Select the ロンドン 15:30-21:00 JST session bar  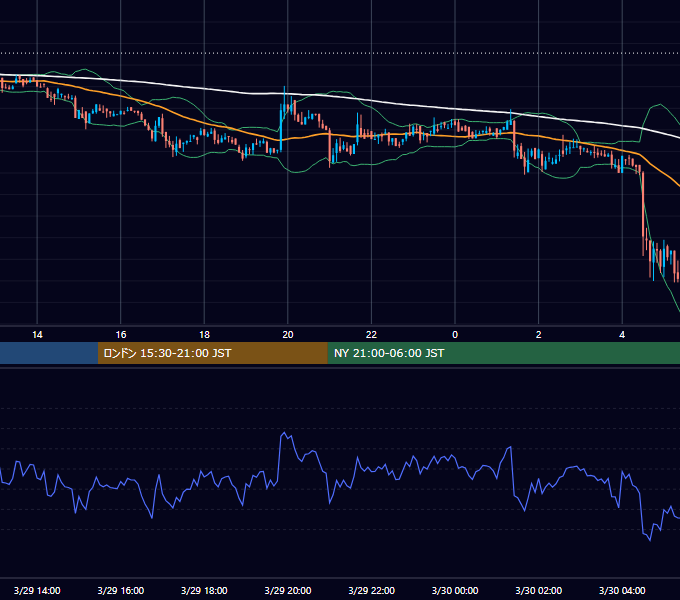coord(212,353)
